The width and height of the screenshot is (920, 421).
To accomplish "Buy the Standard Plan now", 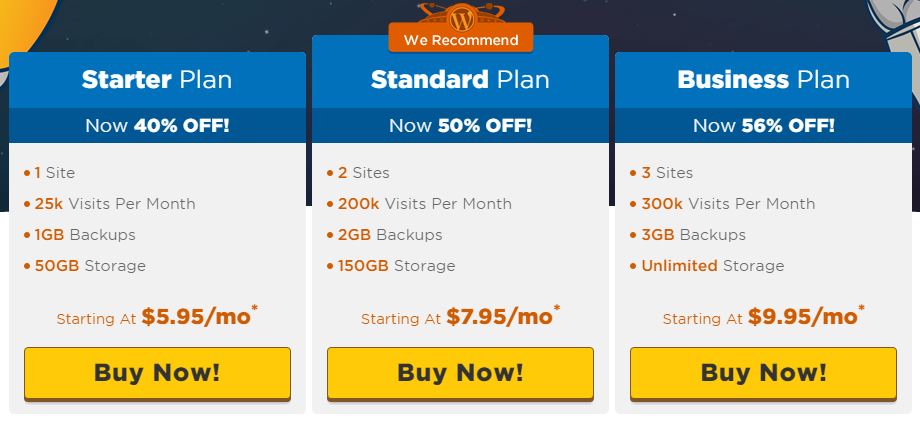I will point(461,374).
